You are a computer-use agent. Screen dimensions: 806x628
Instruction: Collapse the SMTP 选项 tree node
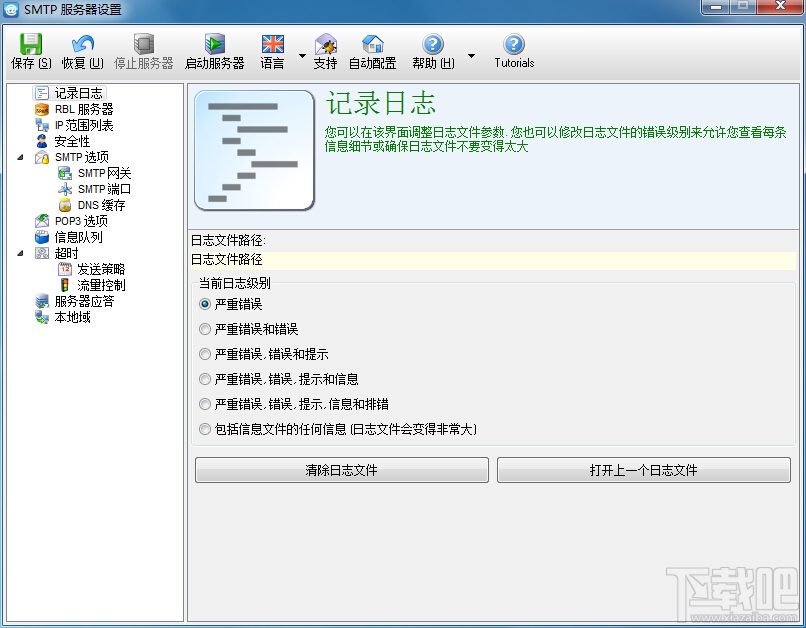[21, 157]
